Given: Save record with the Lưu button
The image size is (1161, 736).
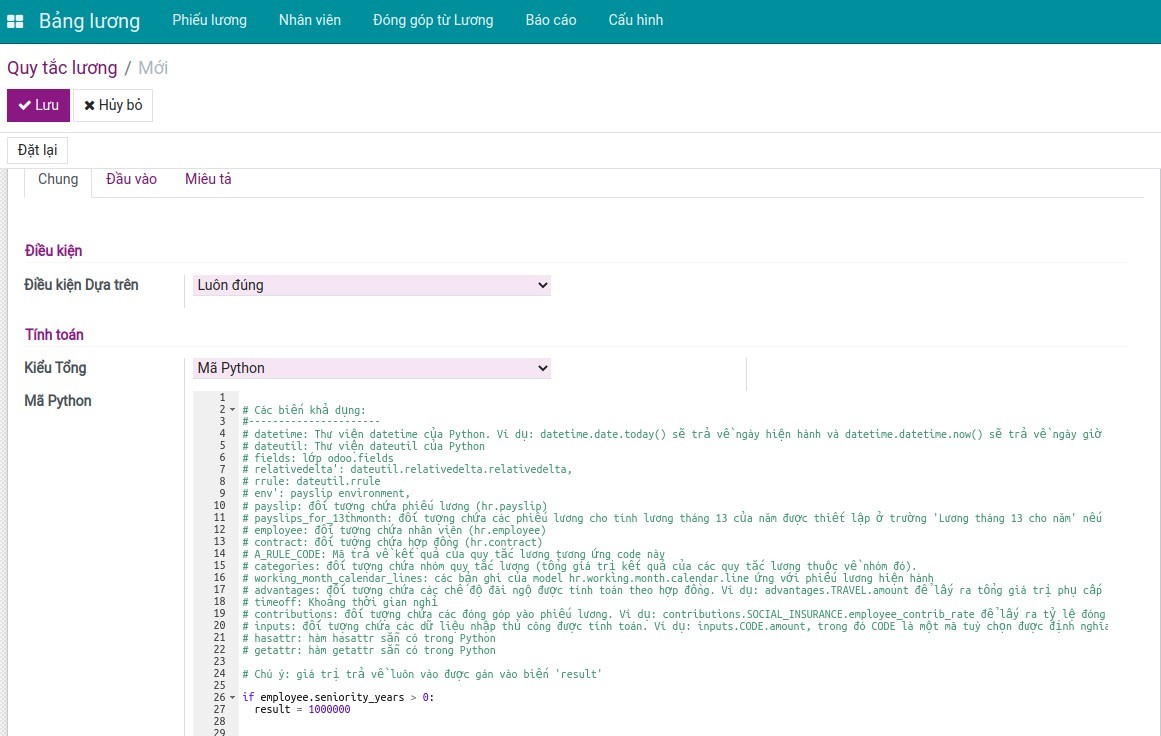Looking at the screenshot, I should (38, 105).
